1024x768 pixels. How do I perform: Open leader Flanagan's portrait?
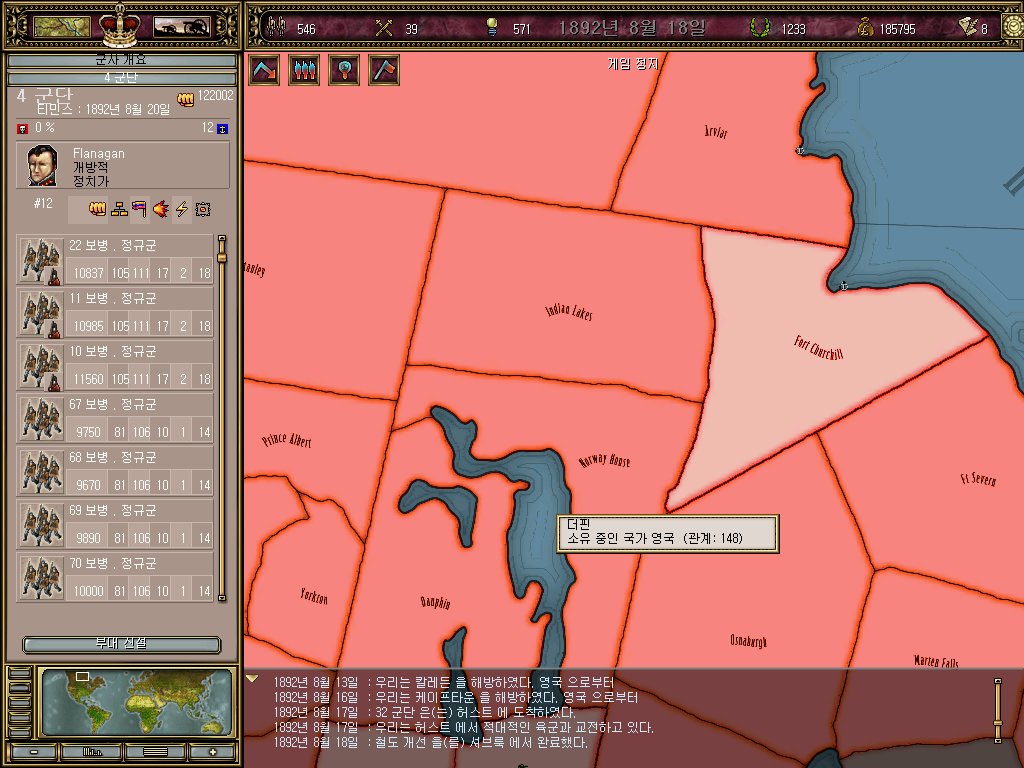(x=42, y=165)
